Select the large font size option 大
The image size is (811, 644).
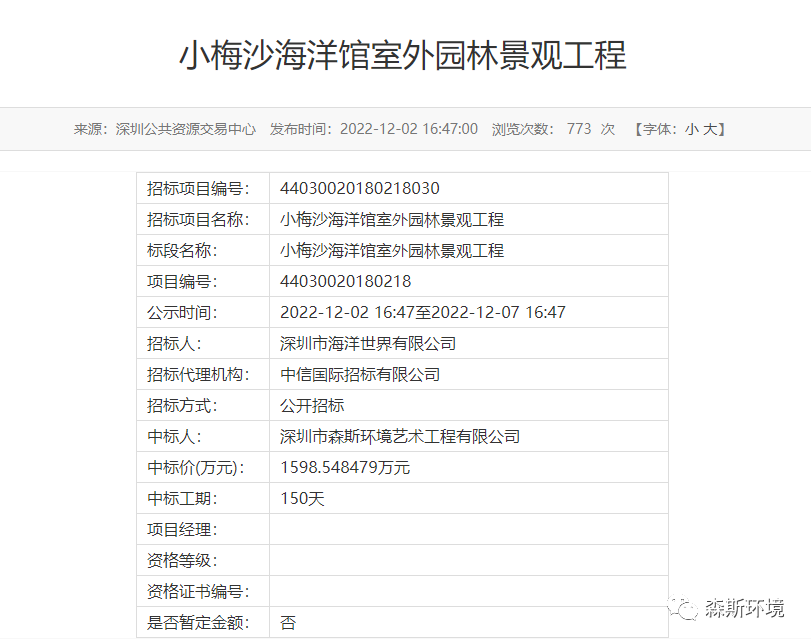point(710,129)
